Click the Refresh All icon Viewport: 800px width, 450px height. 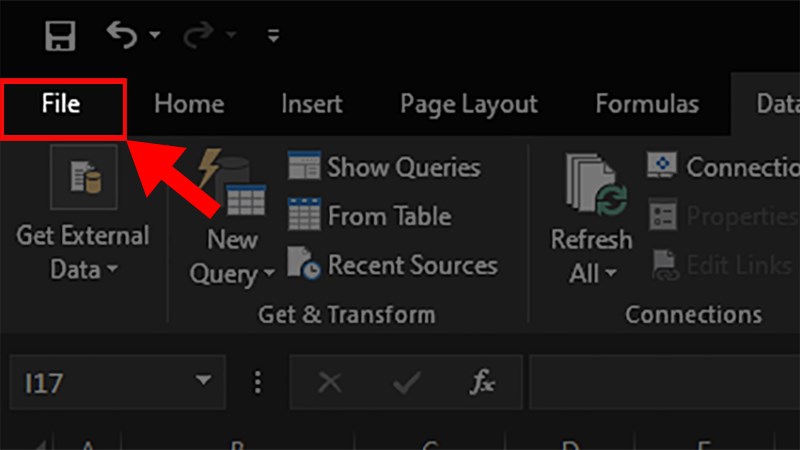[592, 185]
